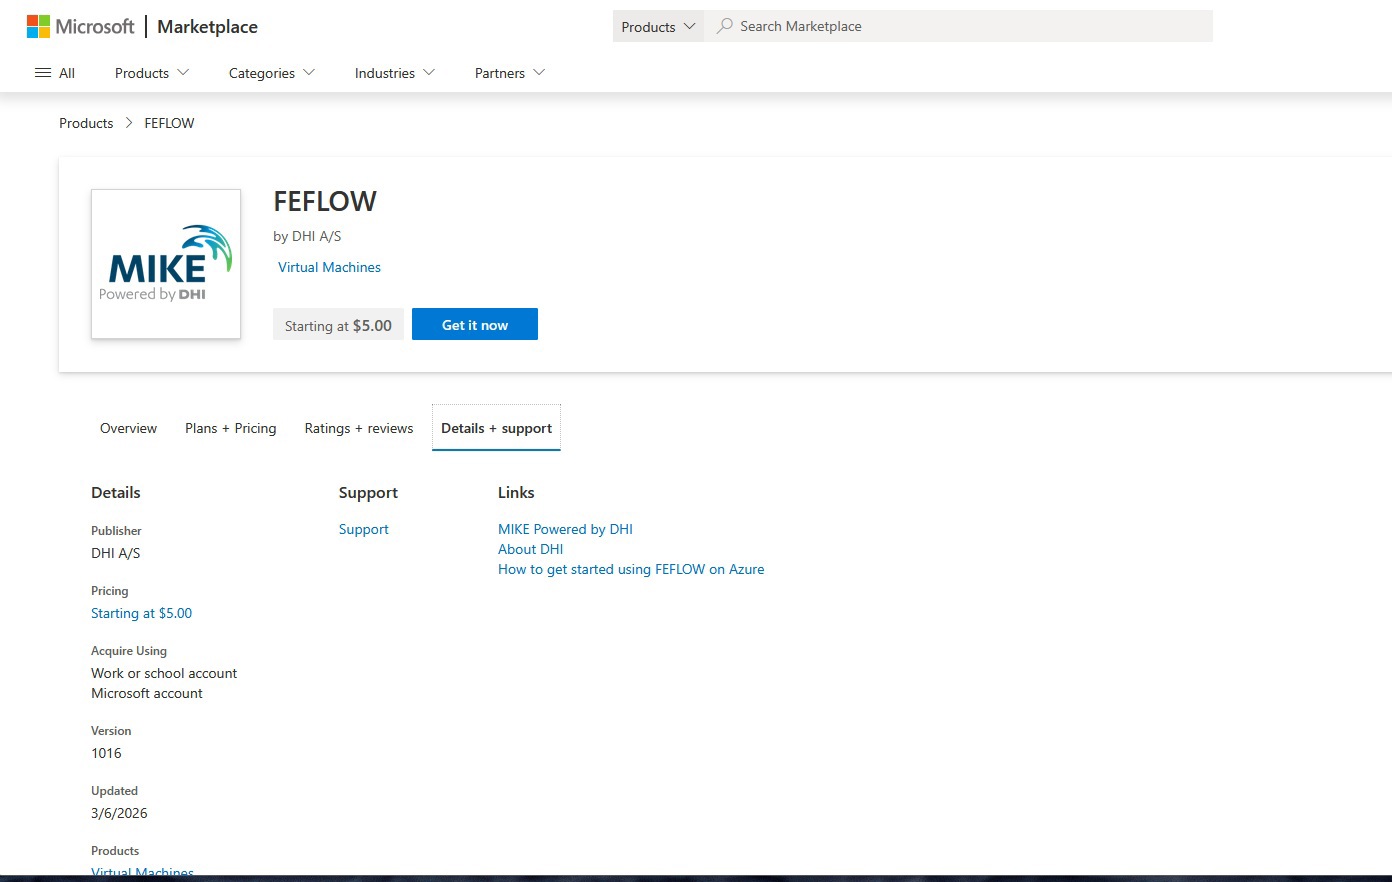Expand the Industries navigation menu

pyautogui.click(x=395, y=73)
